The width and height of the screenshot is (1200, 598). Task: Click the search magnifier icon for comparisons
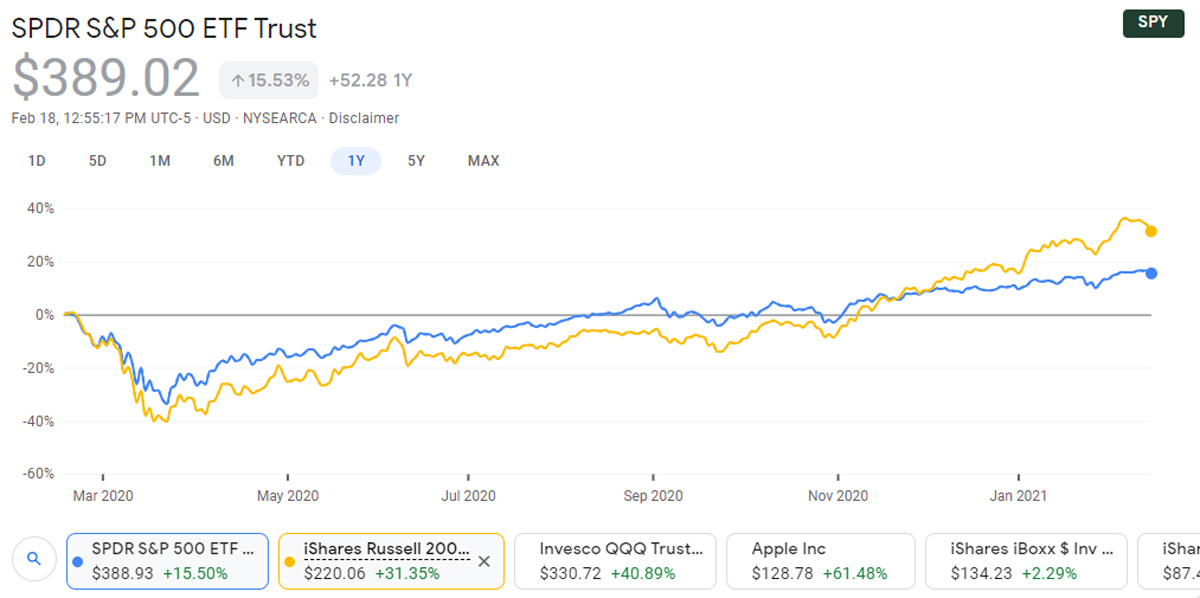pyautogui.click(x=34, y=559)
